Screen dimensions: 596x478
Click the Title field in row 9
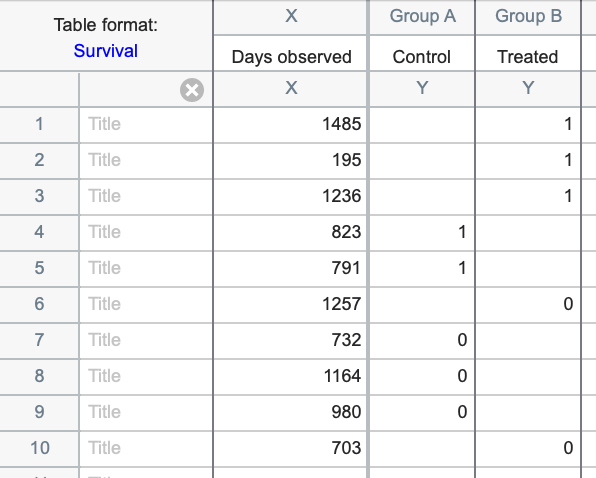click(x=146, y=412)
